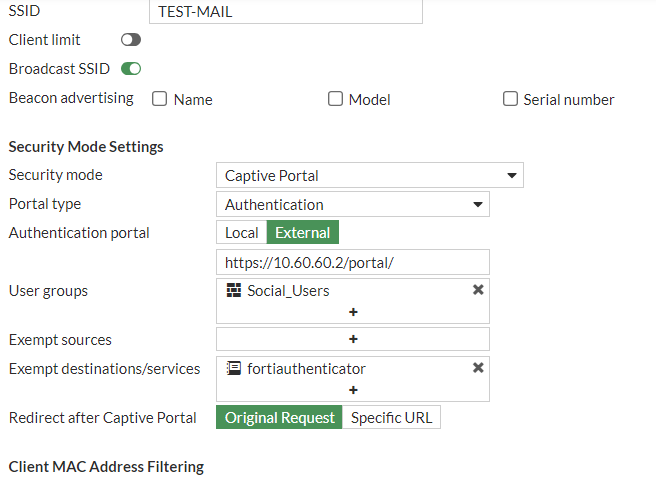656x487 pixels.
Task: Open the Security mode dropdown
Action: click(x=369, y=175)
